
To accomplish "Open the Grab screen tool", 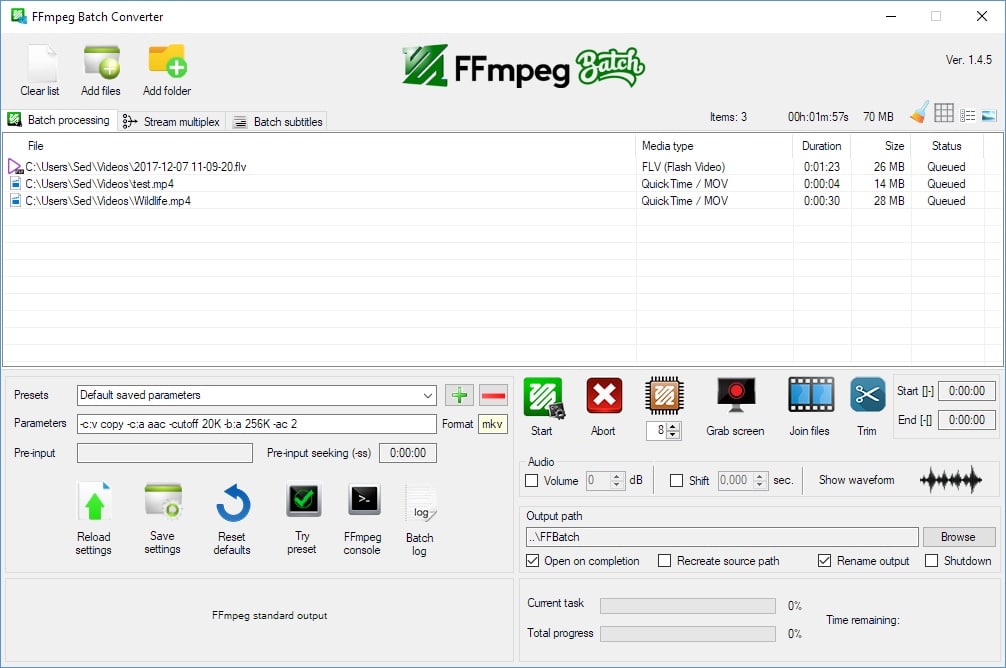I will (x=736, y=395).
